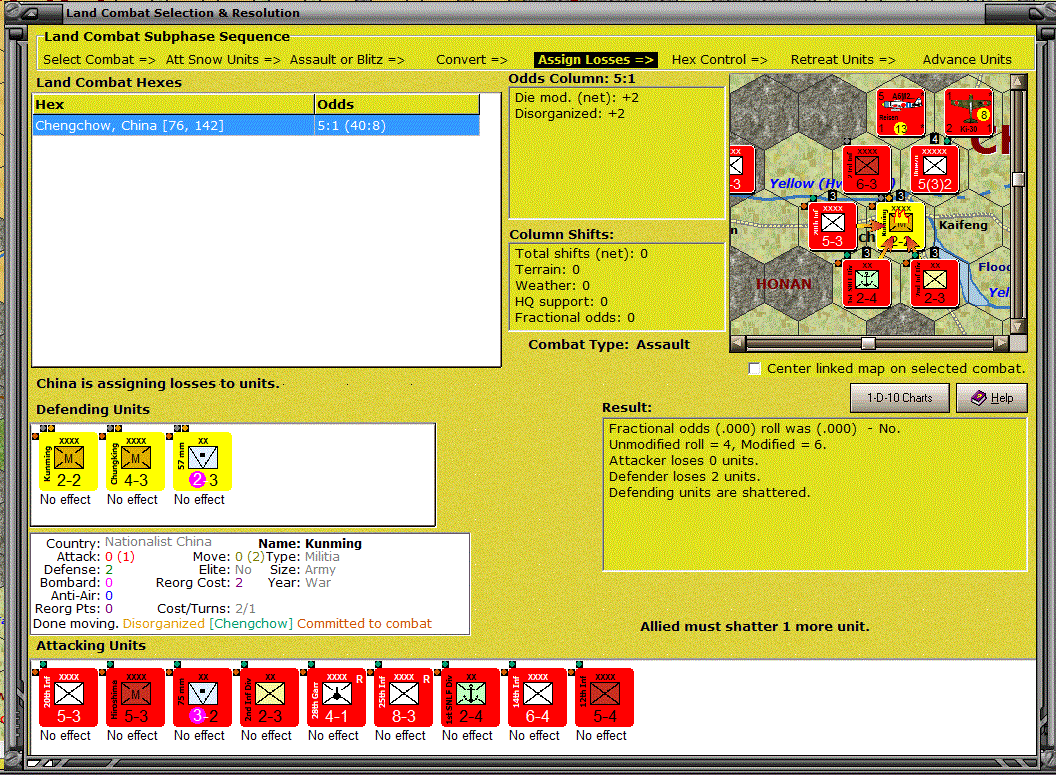This screenshot has width=1056, height=775.
Task: Move the mini-map horizontal scrollbar thumb
Action: point(868,343)
